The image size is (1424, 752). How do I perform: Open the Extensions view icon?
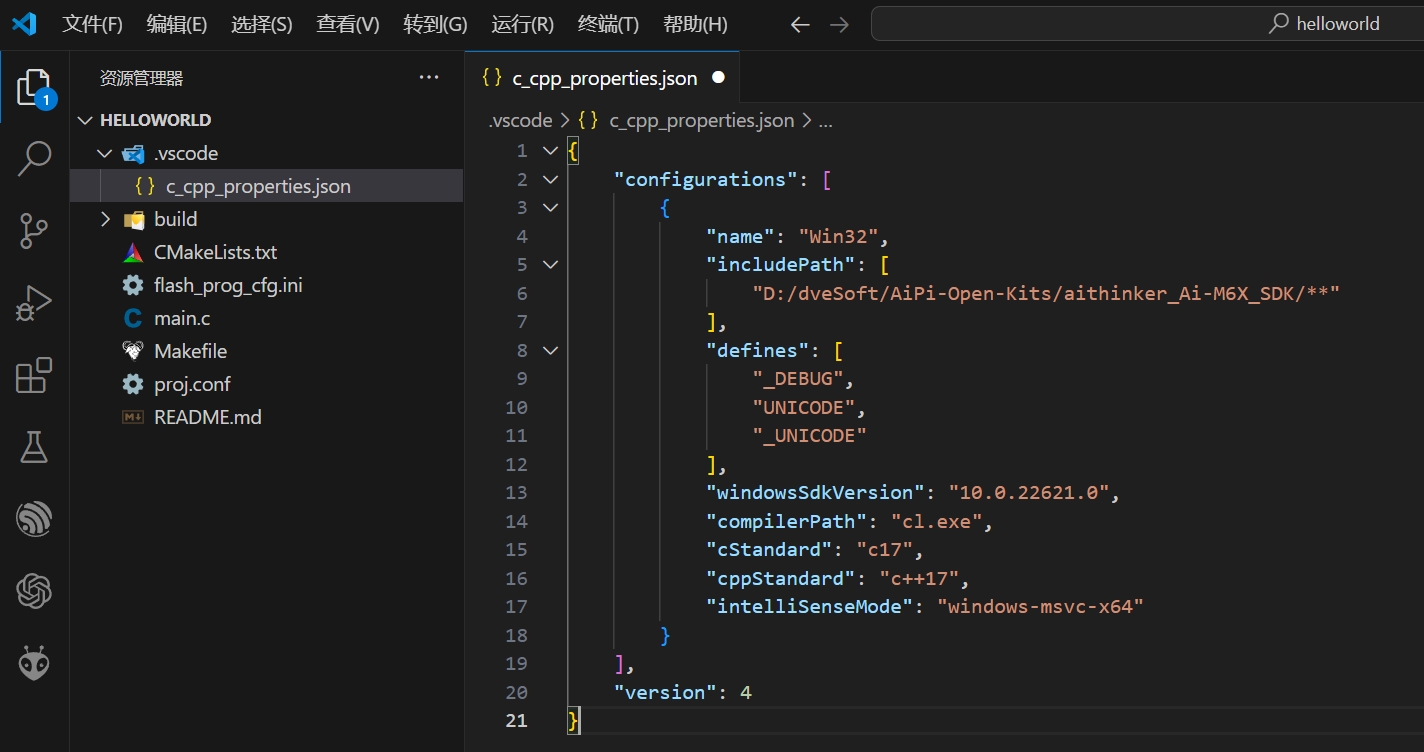35,375
